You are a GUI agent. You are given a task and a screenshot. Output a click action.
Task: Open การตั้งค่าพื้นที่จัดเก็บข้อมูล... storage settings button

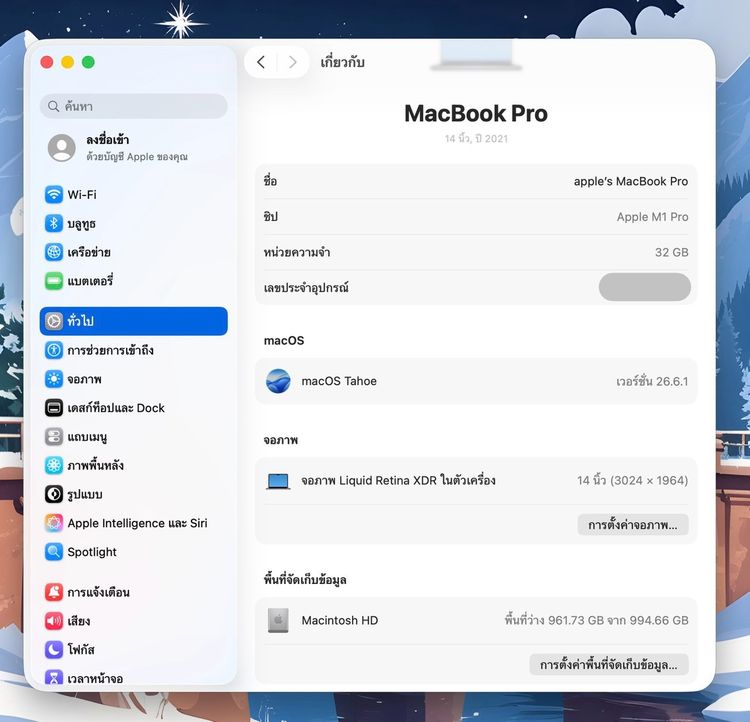[609, 665]
